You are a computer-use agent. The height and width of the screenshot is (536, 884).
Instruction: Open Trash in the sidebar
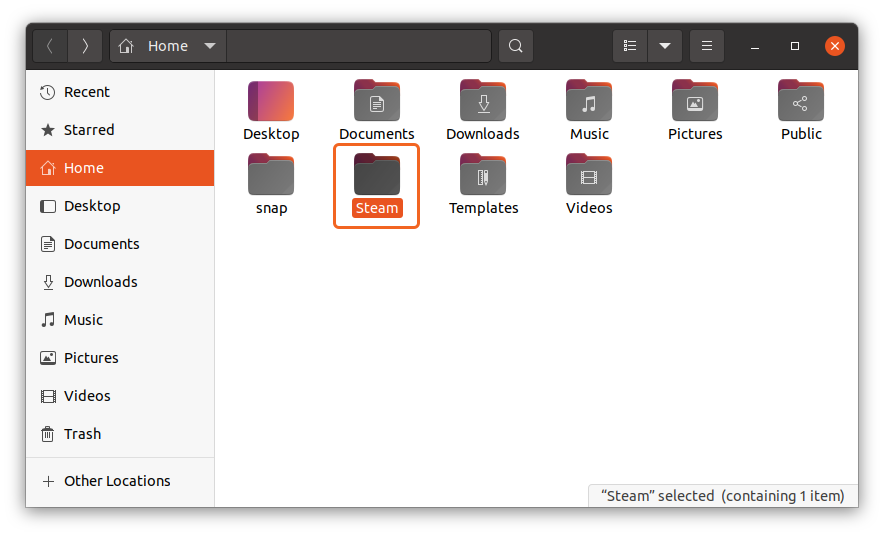[x=120, y=434]
